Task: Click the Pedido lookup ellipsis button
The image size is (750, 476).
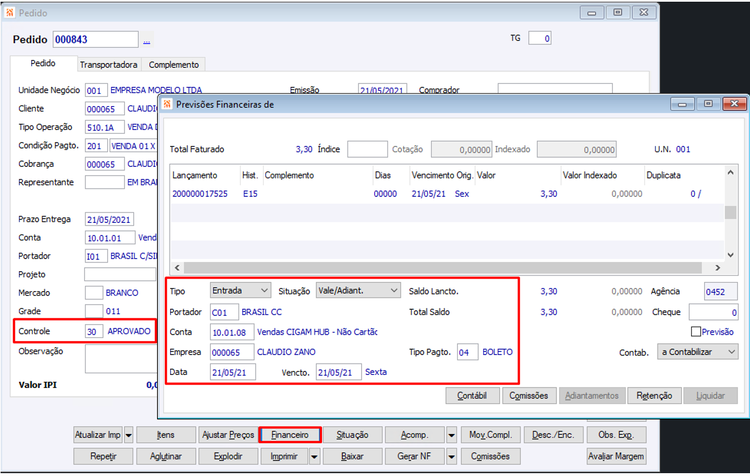Action: point(146,40)
